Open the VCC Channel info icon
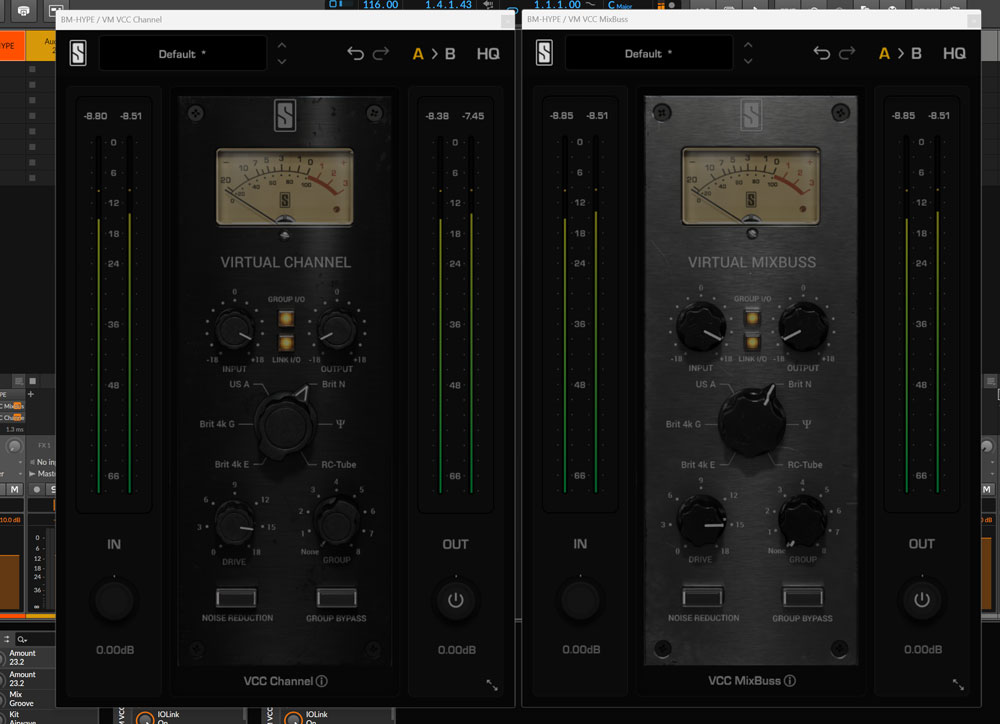 (322, 681)
